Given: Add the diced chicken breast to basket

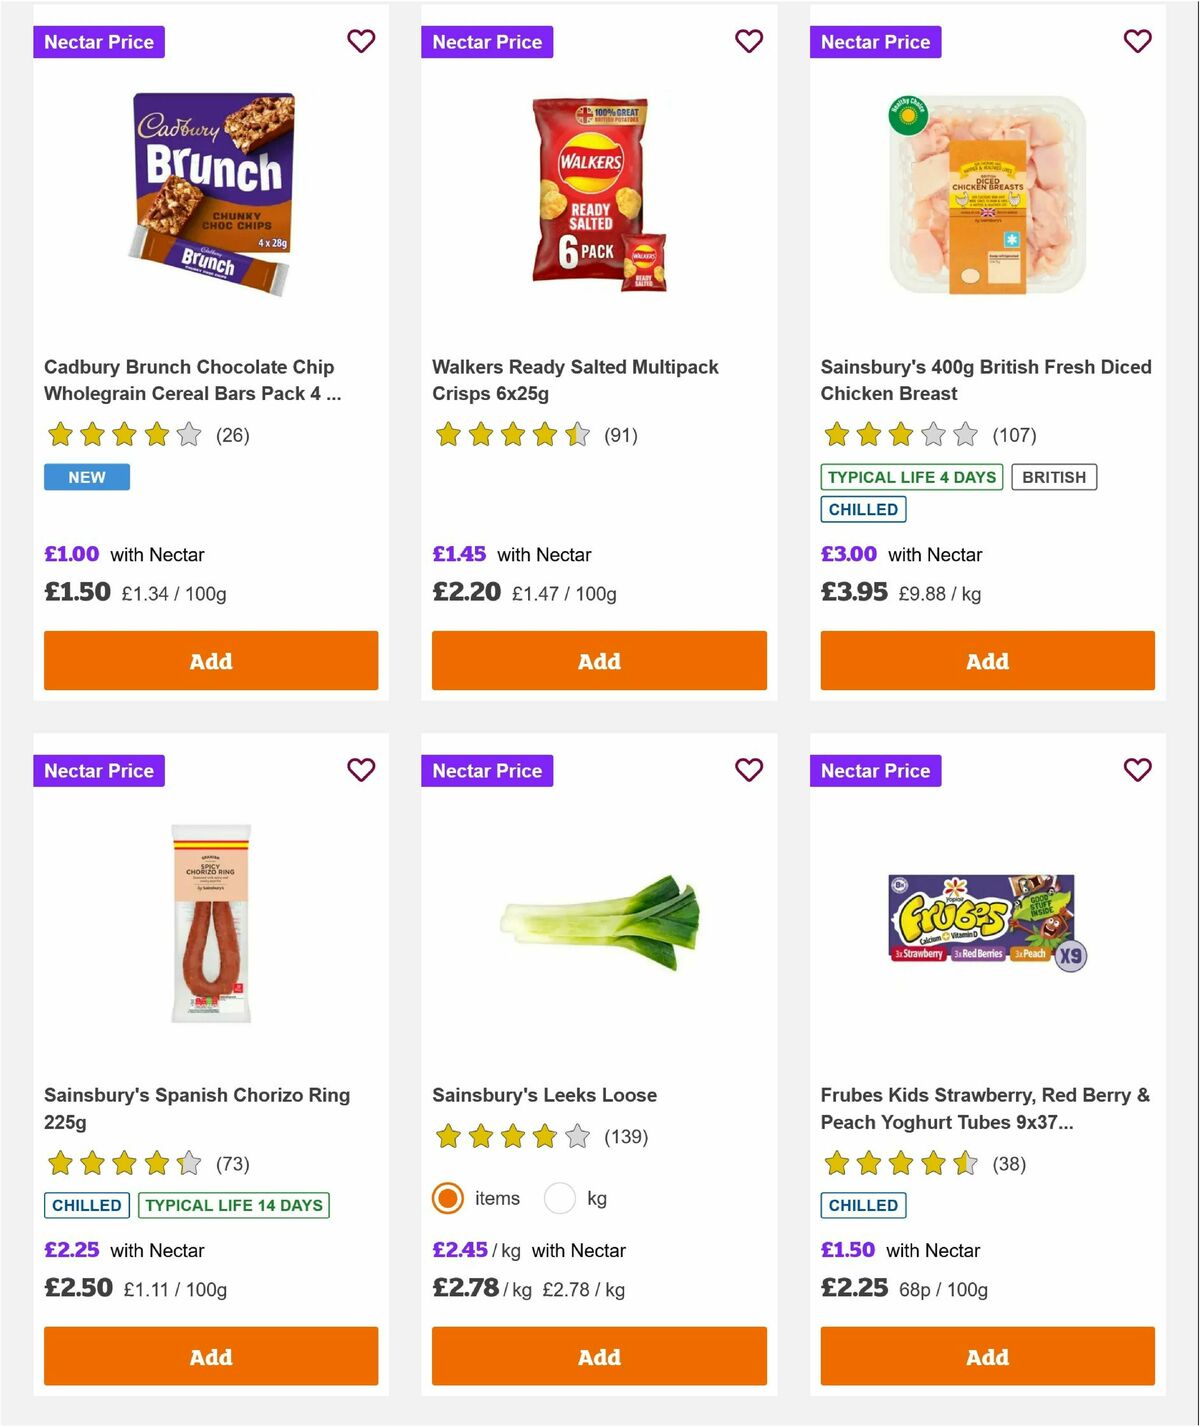Looking at the screenshot, I should coord(987,660).
